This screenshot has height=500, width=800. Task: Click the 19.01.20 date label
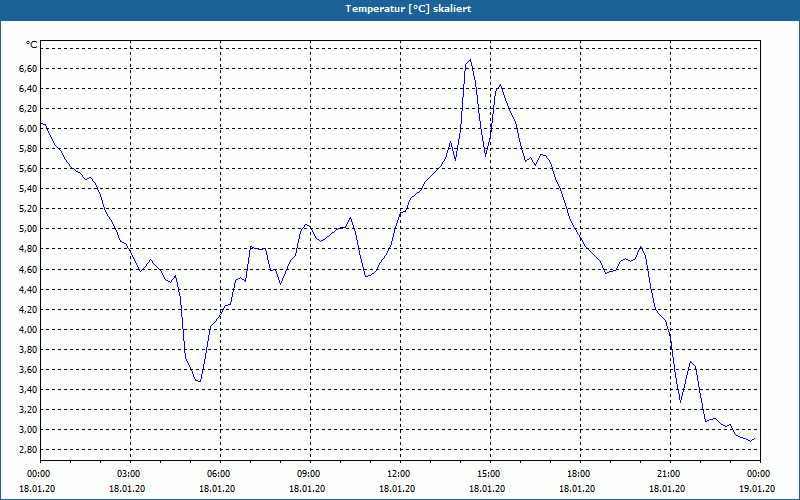[x=757, y=489]
